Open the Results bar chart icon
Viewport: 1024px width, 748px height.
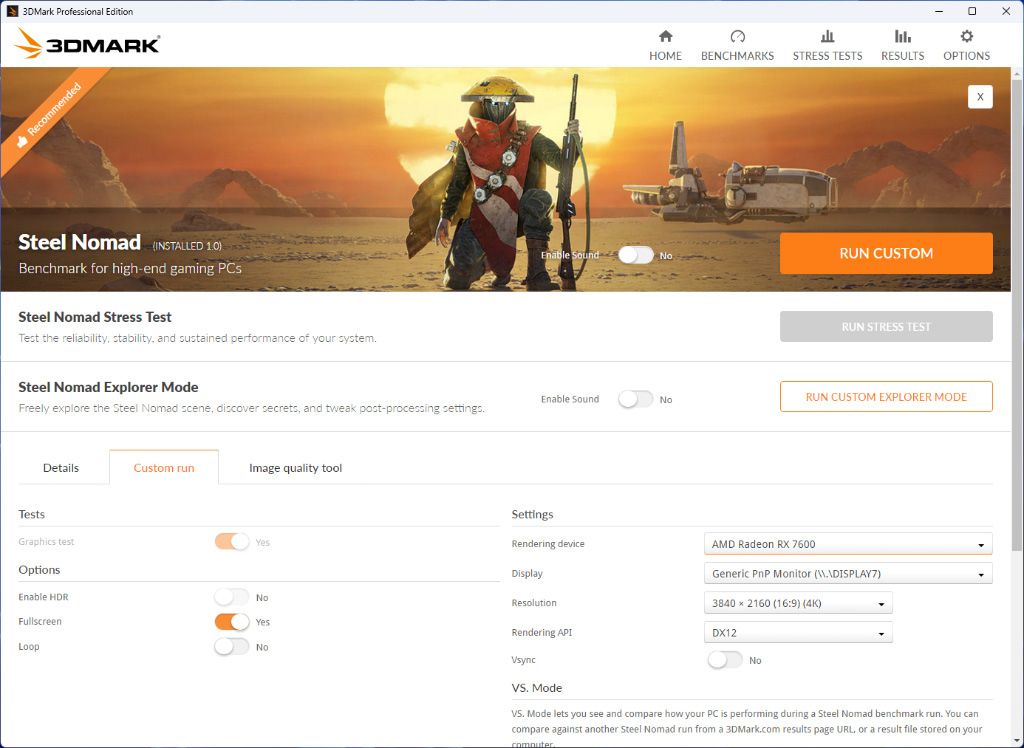tap(903, 37)
